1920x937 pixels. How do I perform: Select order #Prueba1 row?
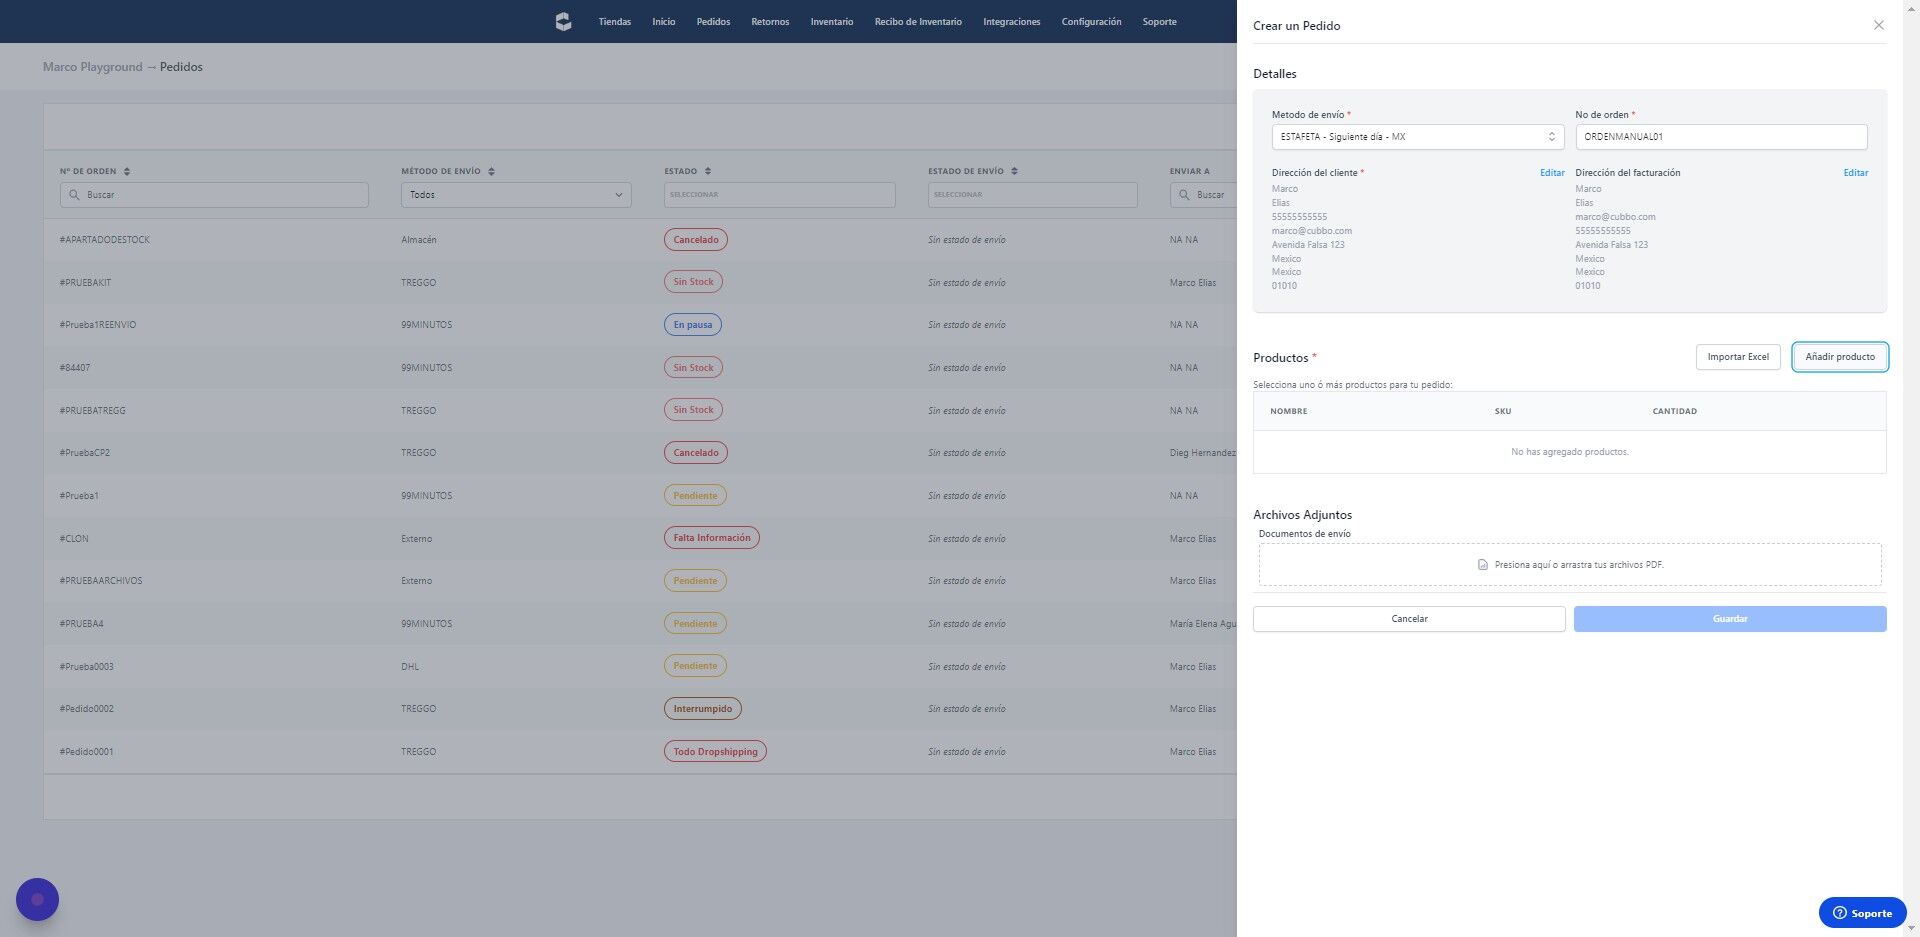(x=640, y=496)
